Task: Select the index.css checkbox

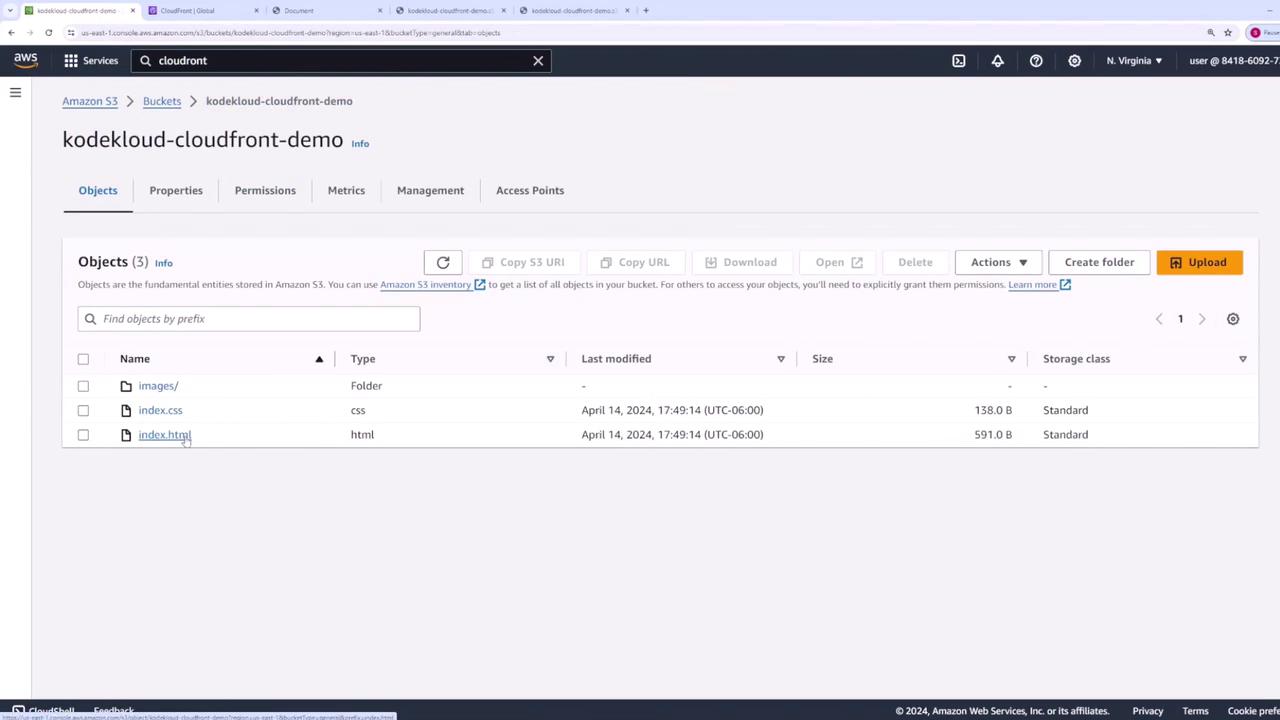Action: (x=83, y=410)
